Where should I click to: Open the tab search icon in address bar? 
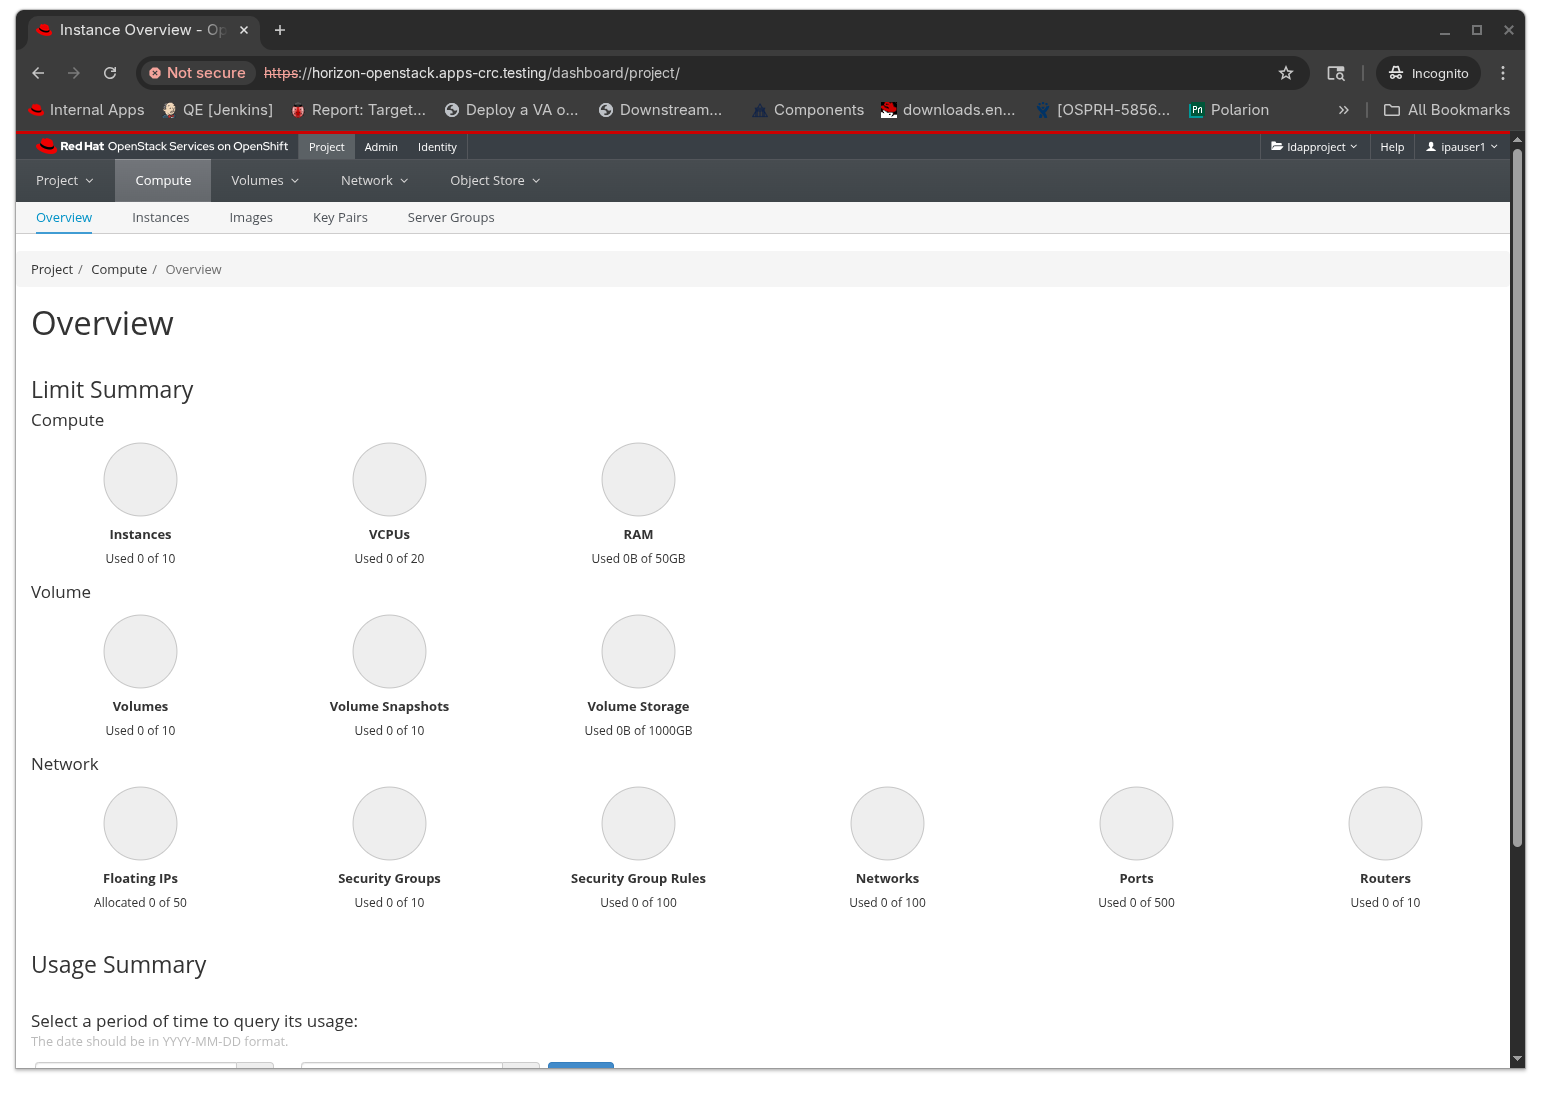click(1336, 73)
